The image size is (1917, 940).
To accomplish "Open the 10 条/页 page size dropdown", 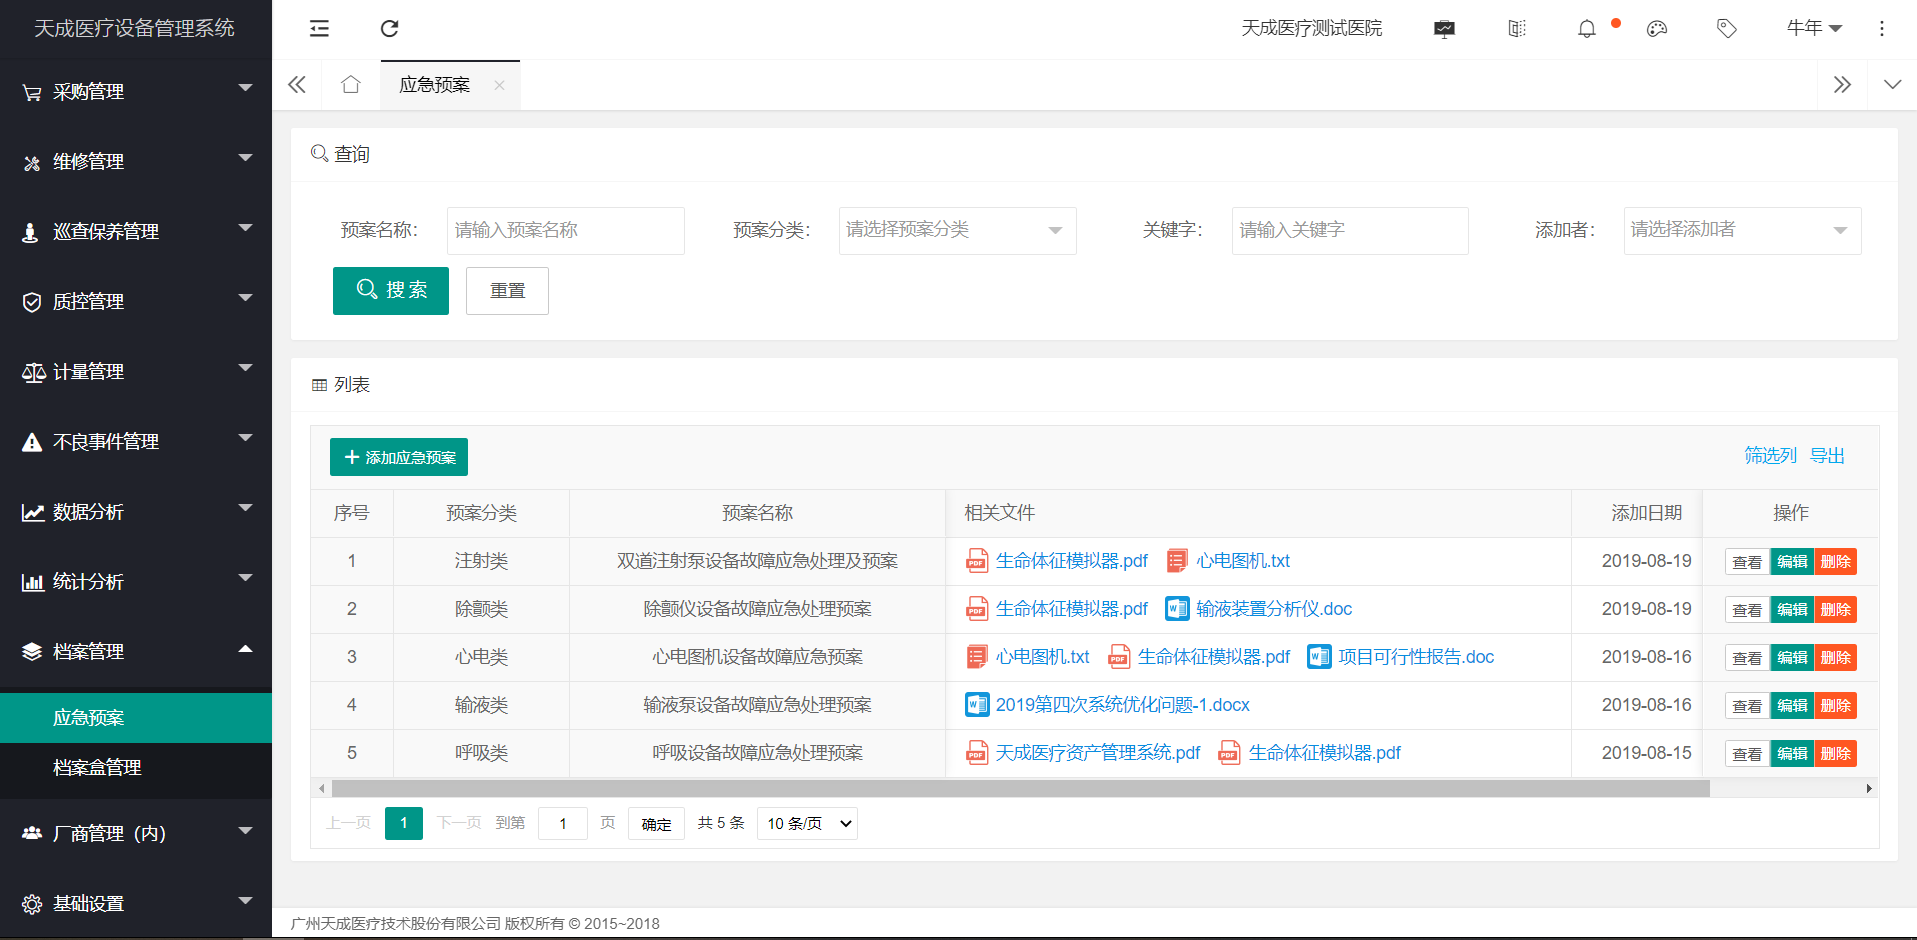I will coord(807,823).
